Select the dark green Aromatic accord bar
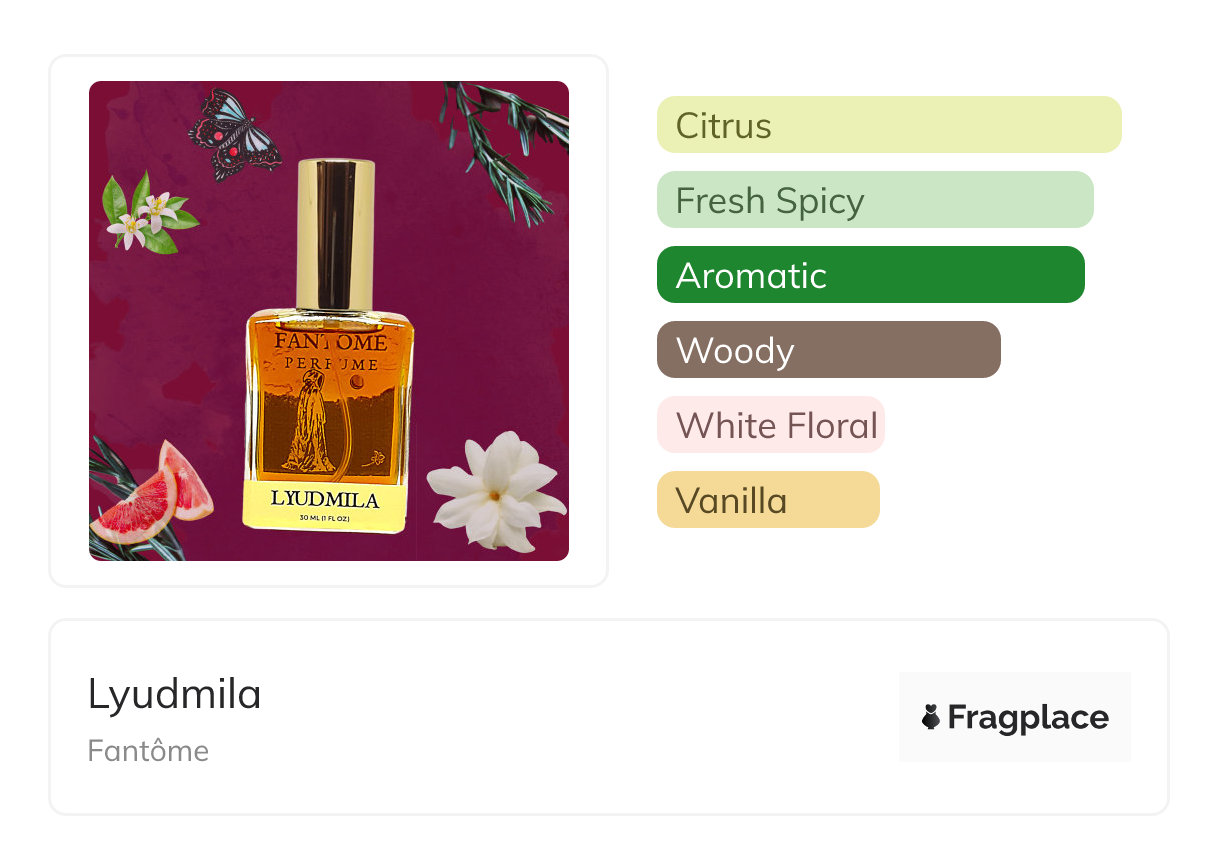This screenshot has height=864, width=1218. [x=870, y=275]
